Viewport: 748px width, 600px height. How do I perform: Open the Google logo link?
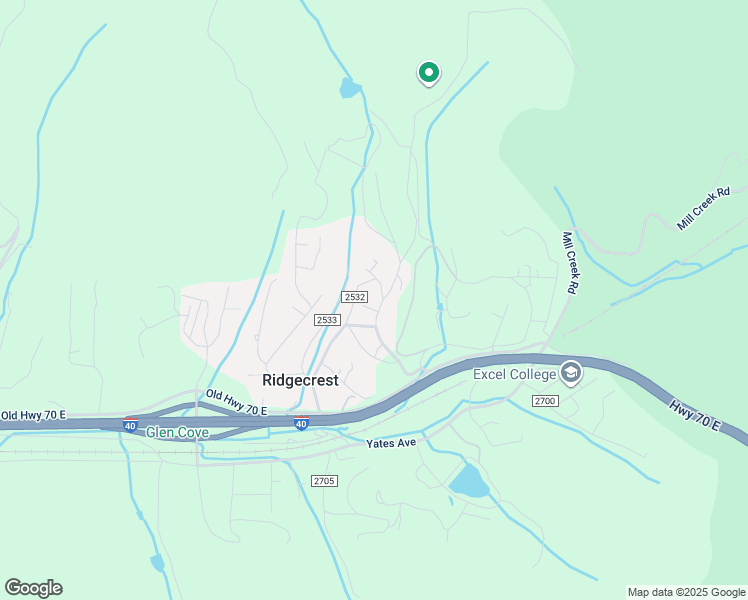point(33,588)
